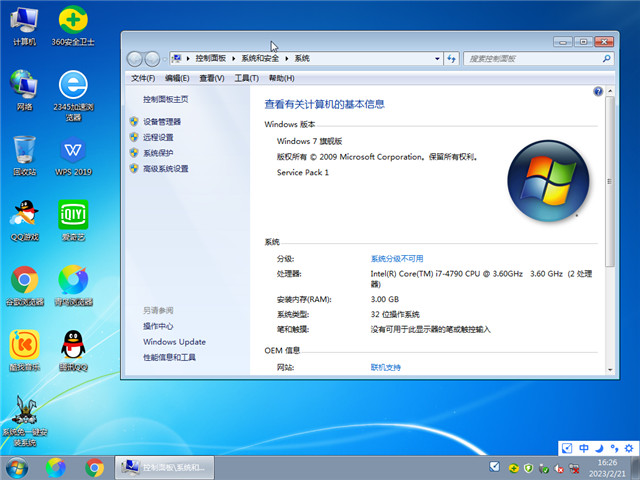
Task: Select the 系统兔一键安装系统 desktop icon
Action: pos(24,421)
